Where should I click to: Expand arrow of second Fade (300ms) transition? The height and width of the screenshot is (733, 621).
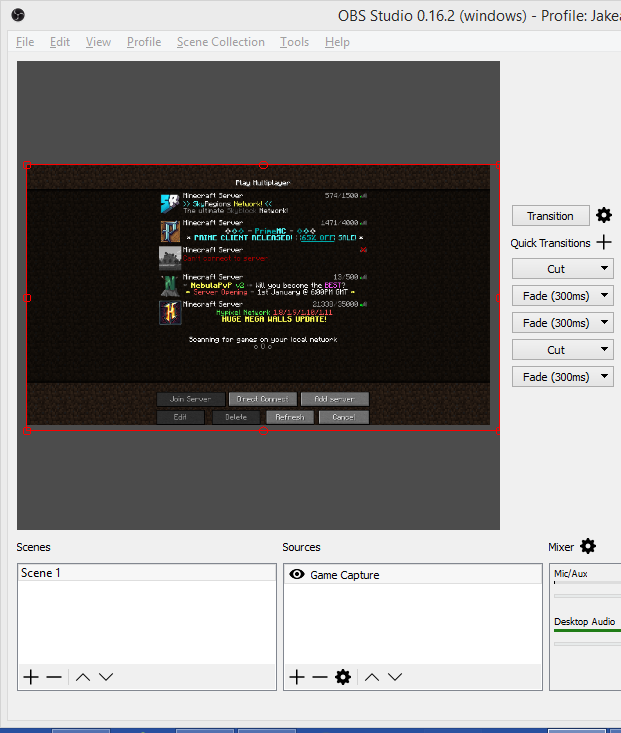(x=604, y=323)
